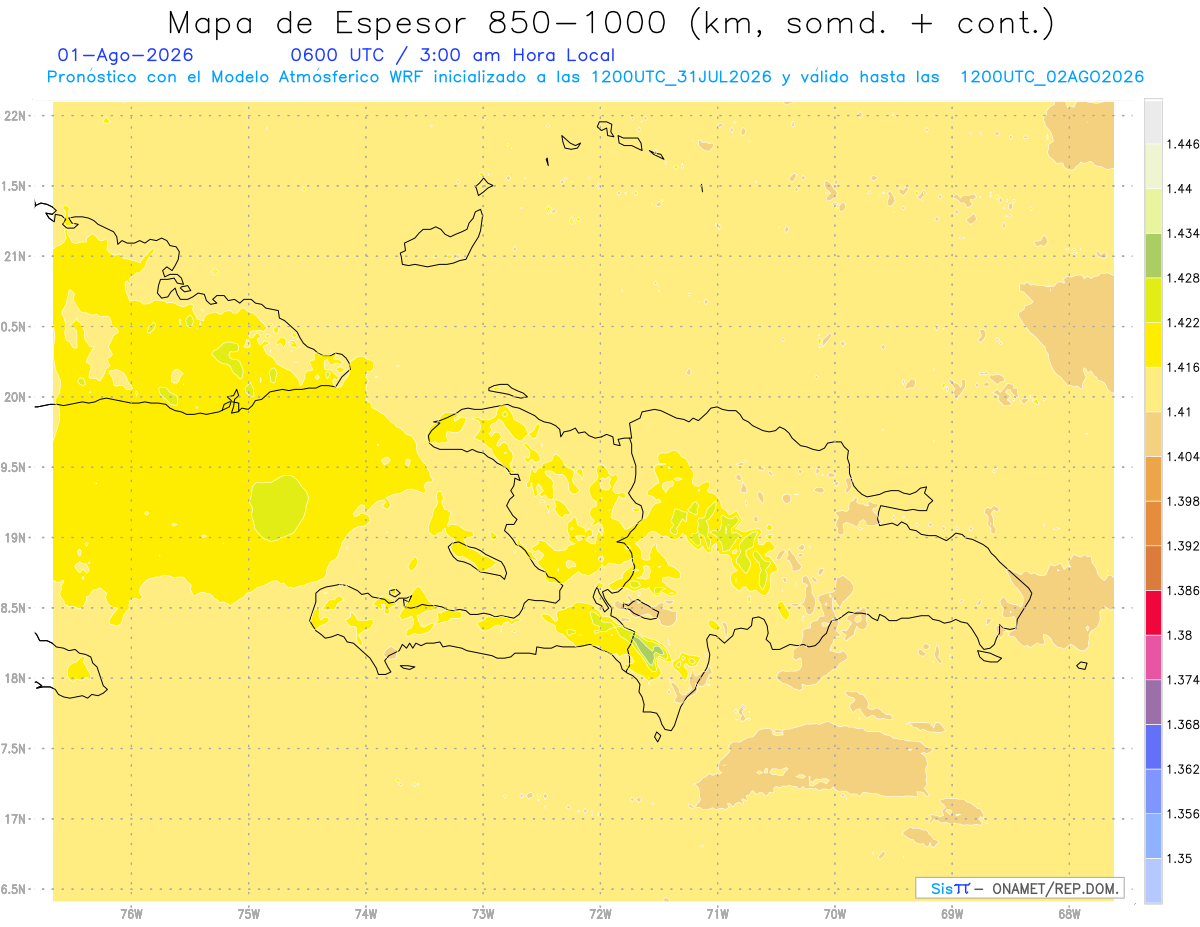Click the purple swatch between 1.368 and 1.374
Image resolution: width=1200 pixels, height=927 pixels.
(x=1153, y=702)
